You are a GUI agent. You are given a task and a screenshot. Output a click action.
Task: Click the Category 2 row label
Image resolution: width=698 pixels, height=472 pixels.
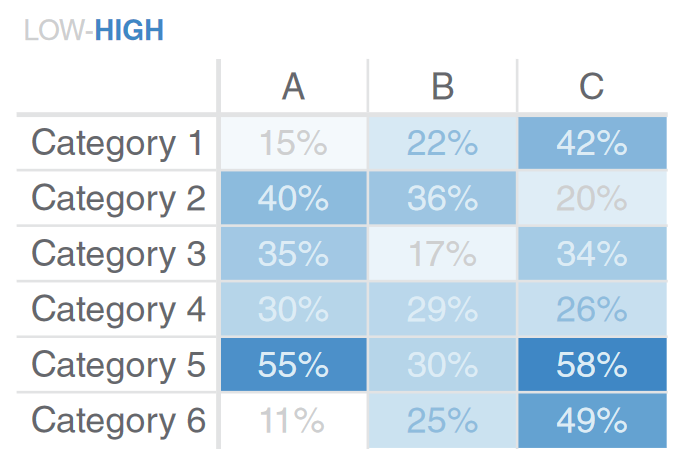point(118,199)
